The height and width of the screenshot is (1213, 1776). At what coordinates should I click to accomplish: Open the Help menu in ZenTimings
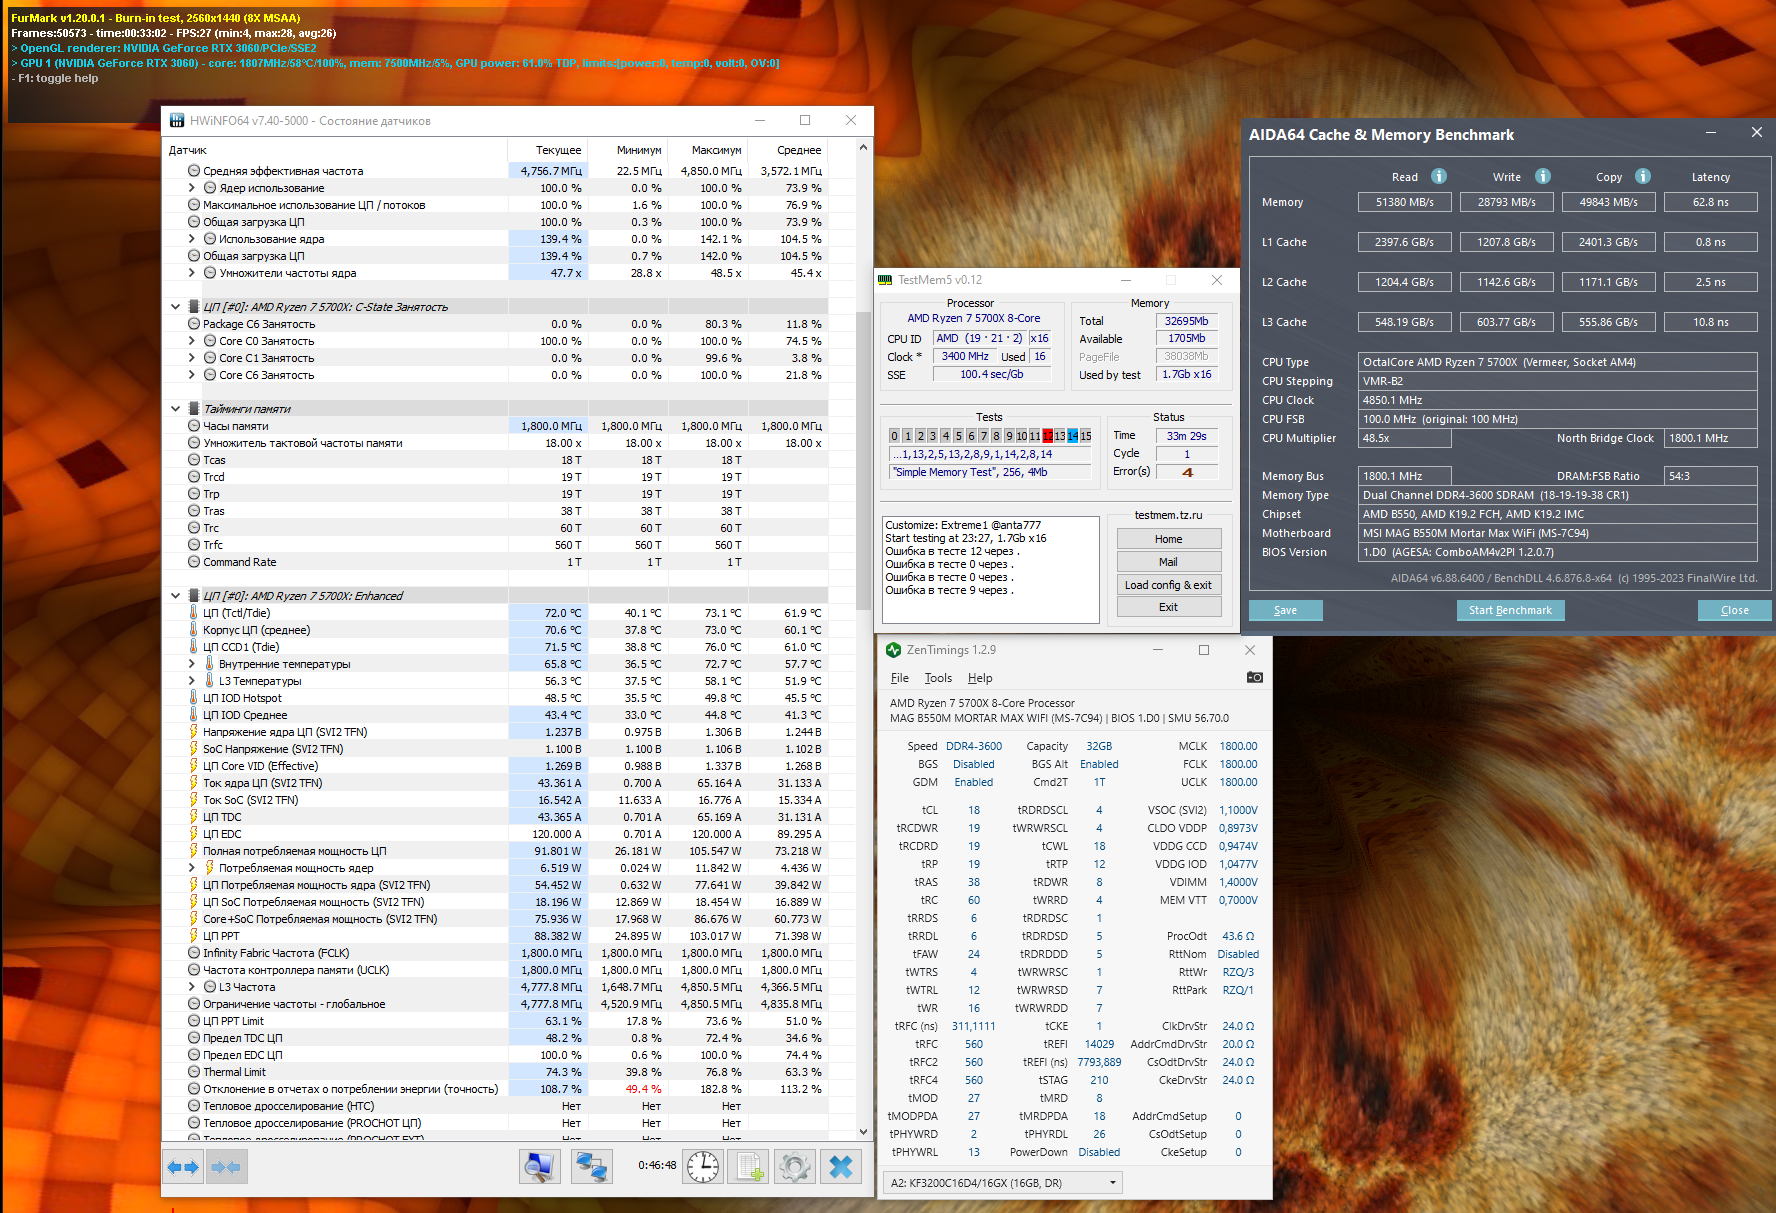[980, 678]
